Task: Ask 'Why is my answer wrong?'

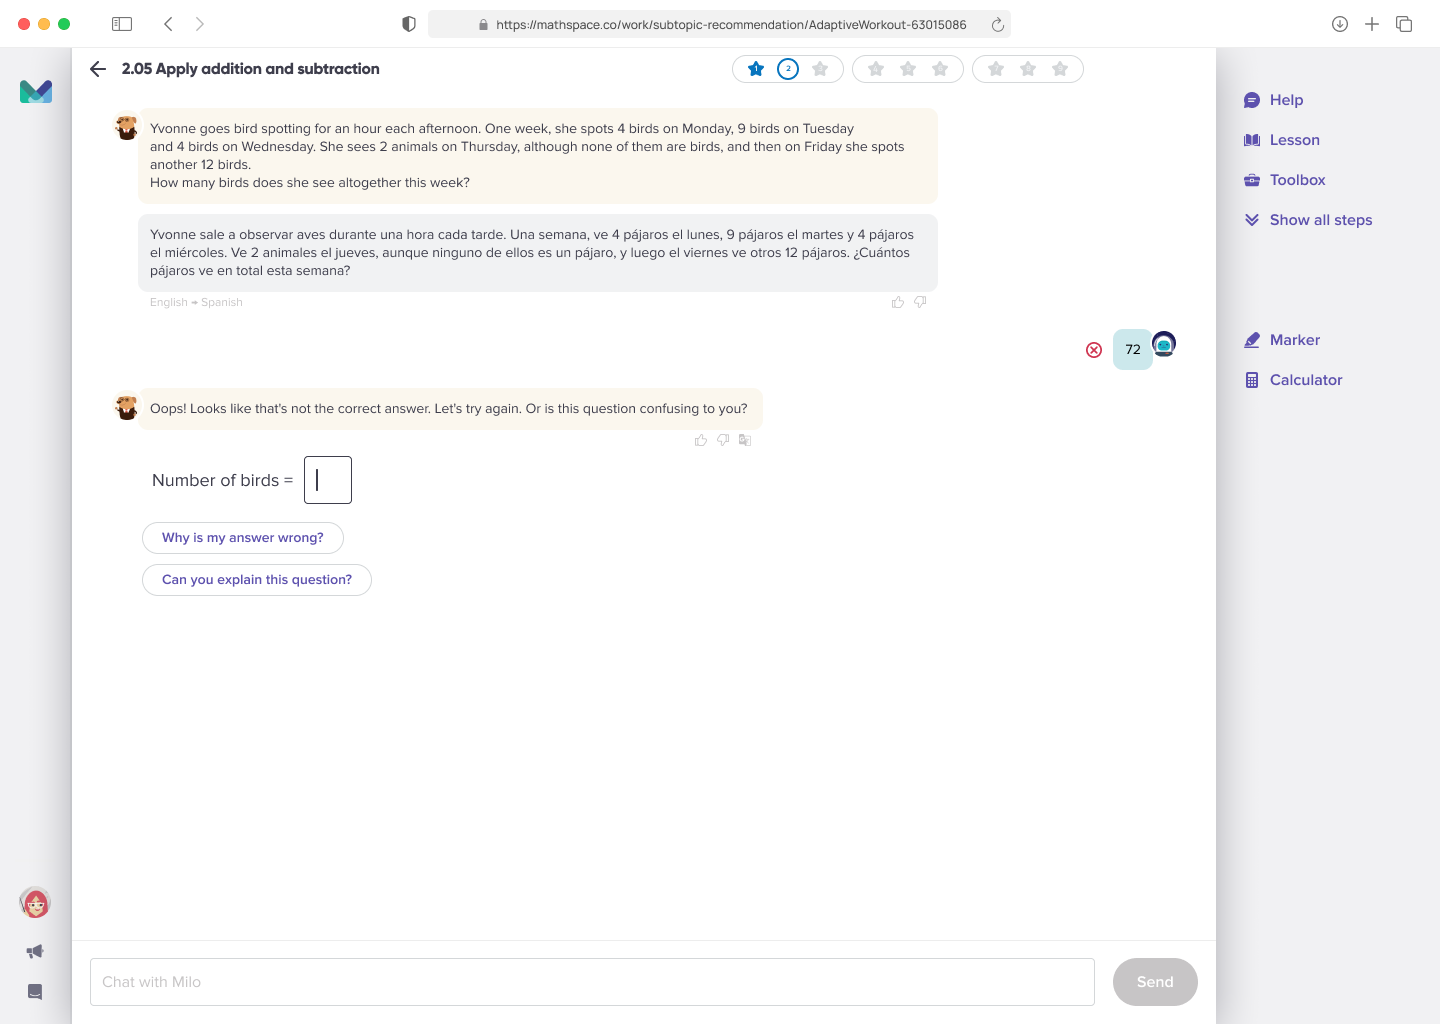Action: (243, 538)
